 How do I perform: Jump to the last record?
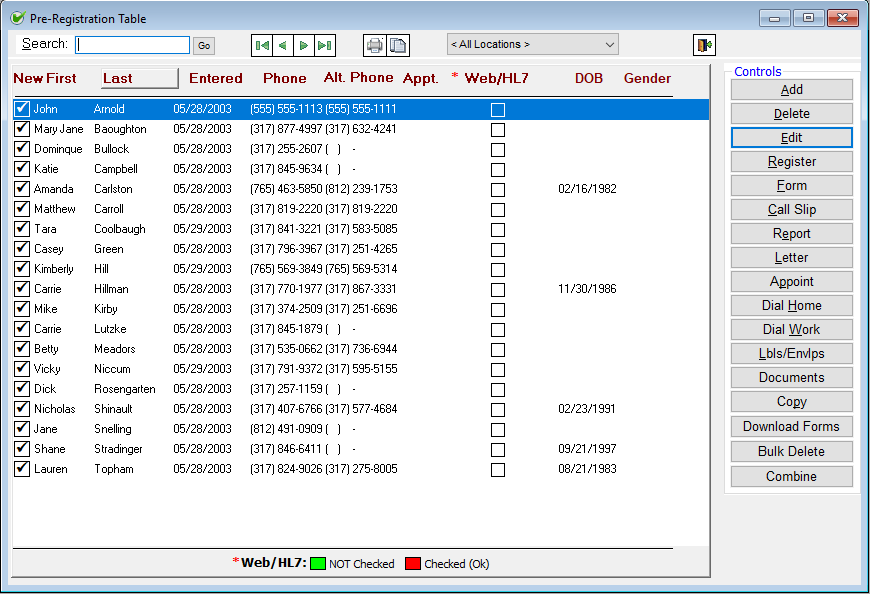coord(325,45)
